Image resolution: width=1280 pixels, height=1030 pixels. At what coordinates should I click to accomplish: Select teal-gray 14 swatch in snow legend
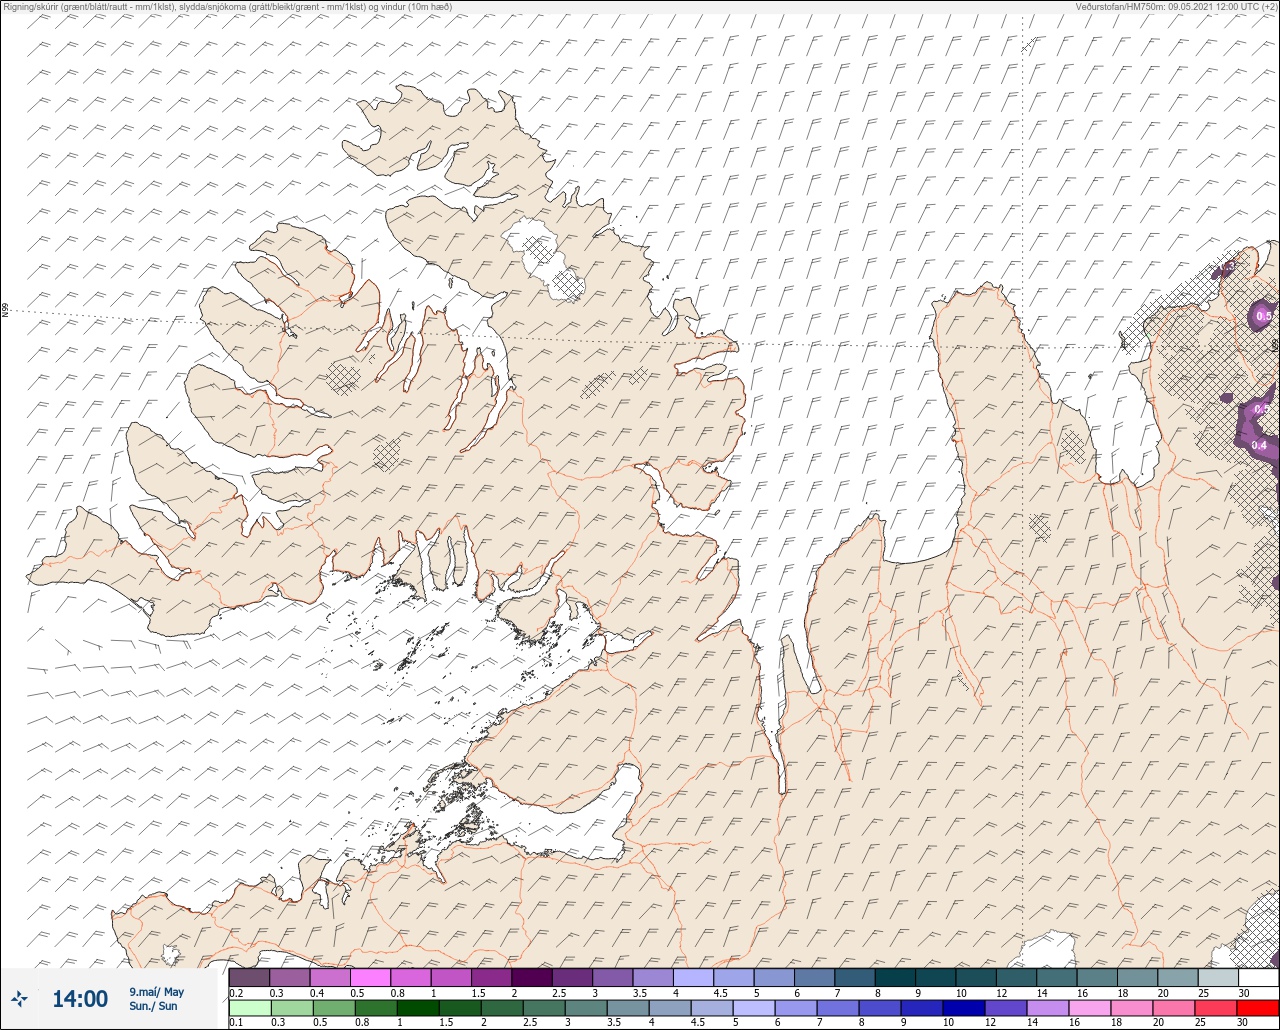pos(1057,977)
